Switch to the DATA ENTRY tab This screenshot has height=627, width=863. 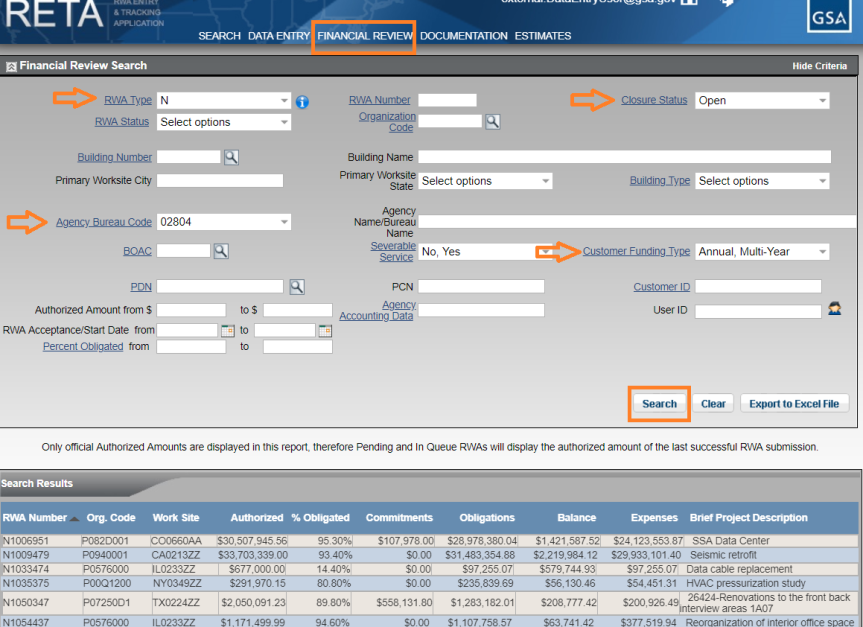278,36
